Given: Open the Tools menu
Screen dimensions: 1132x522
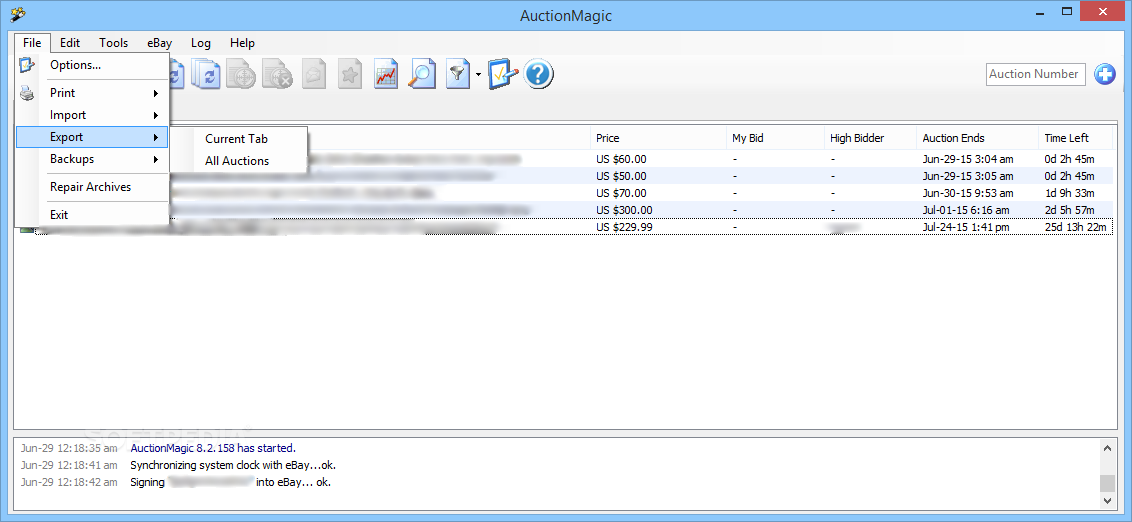Looking at the screenshot, I should (x=113, y=43).
